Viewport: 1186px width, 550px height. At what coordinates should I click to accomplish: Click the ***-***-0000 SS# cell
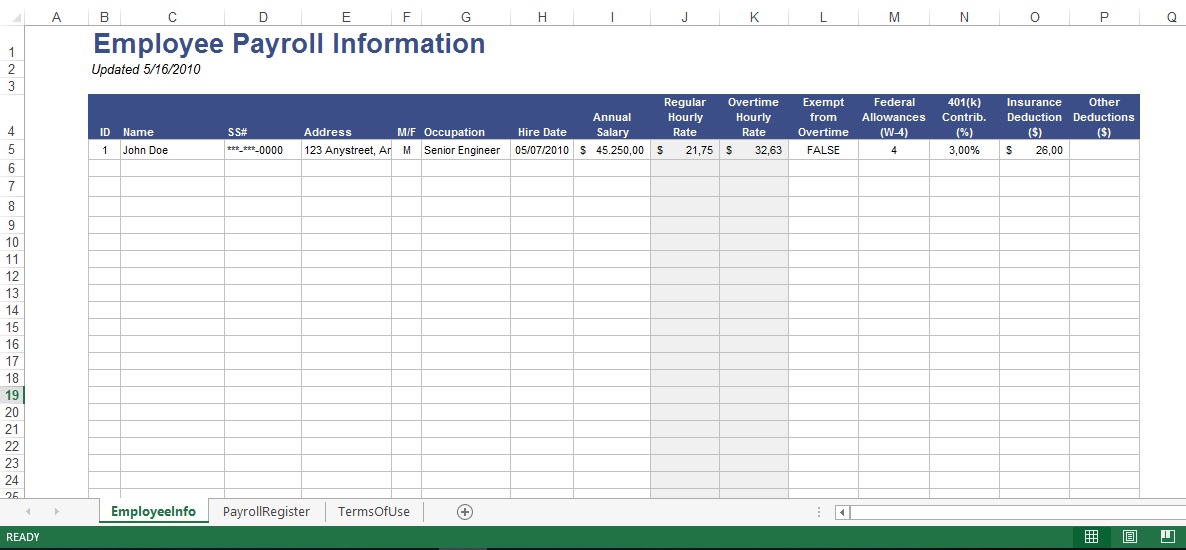(262, 150)
